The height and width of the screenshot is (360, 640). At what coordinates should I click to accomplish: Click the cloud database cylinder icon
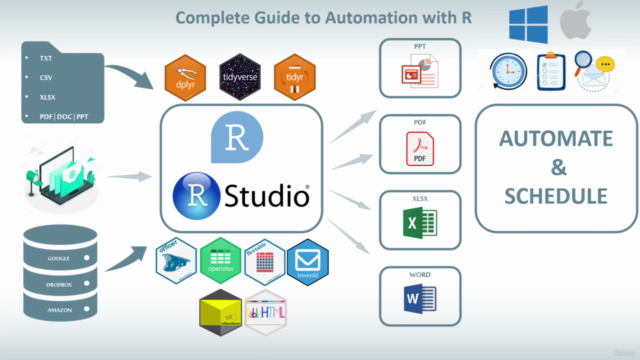pos(60,273)
